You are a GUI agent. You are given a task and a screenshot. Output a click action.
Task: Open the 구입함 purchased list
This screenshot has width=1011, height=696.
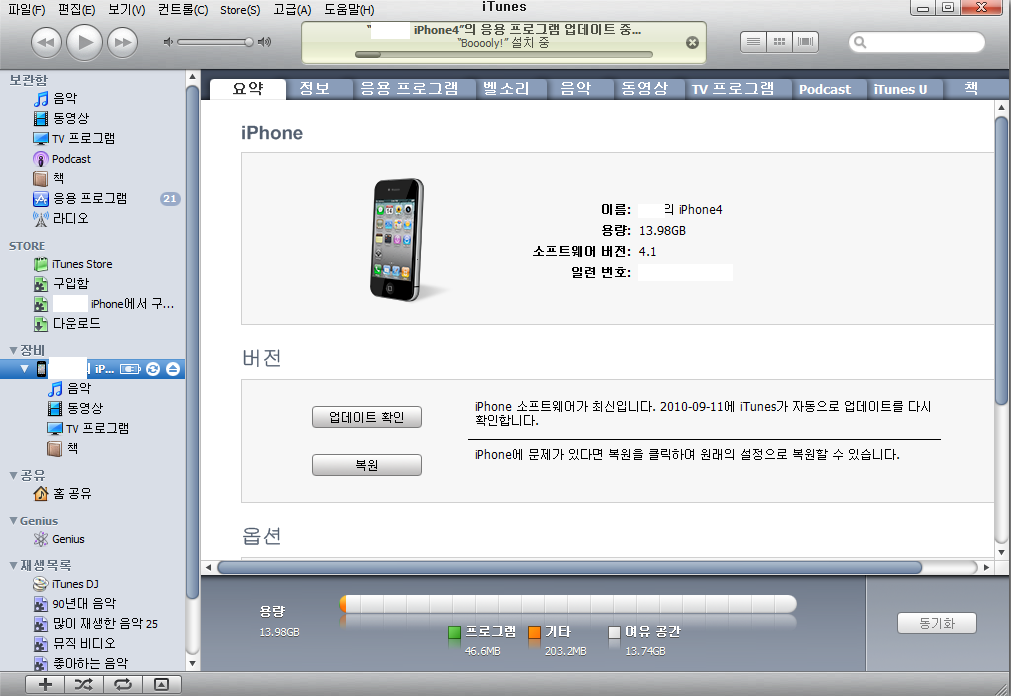pyautogui.click(x=61, y=283)
